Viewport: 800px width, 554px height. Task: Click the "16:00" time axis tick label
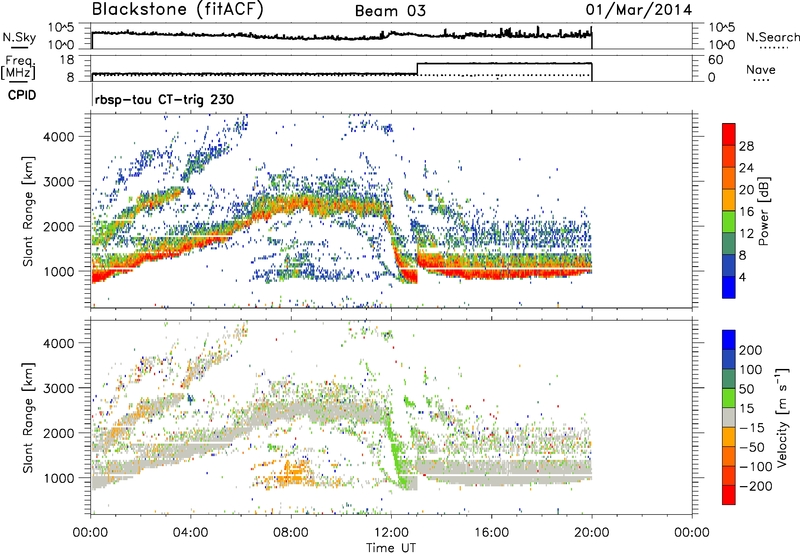(491, 533)
